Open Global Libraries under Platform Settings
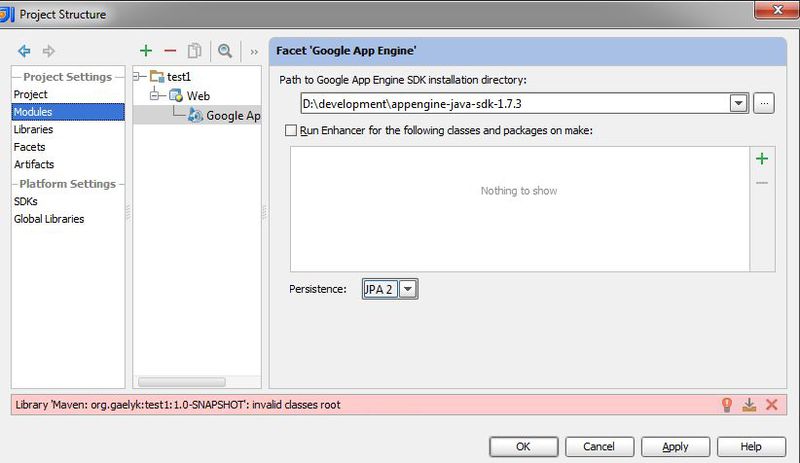Image resolution: width=800 pixels, height=463 pixels. [49, 219]
